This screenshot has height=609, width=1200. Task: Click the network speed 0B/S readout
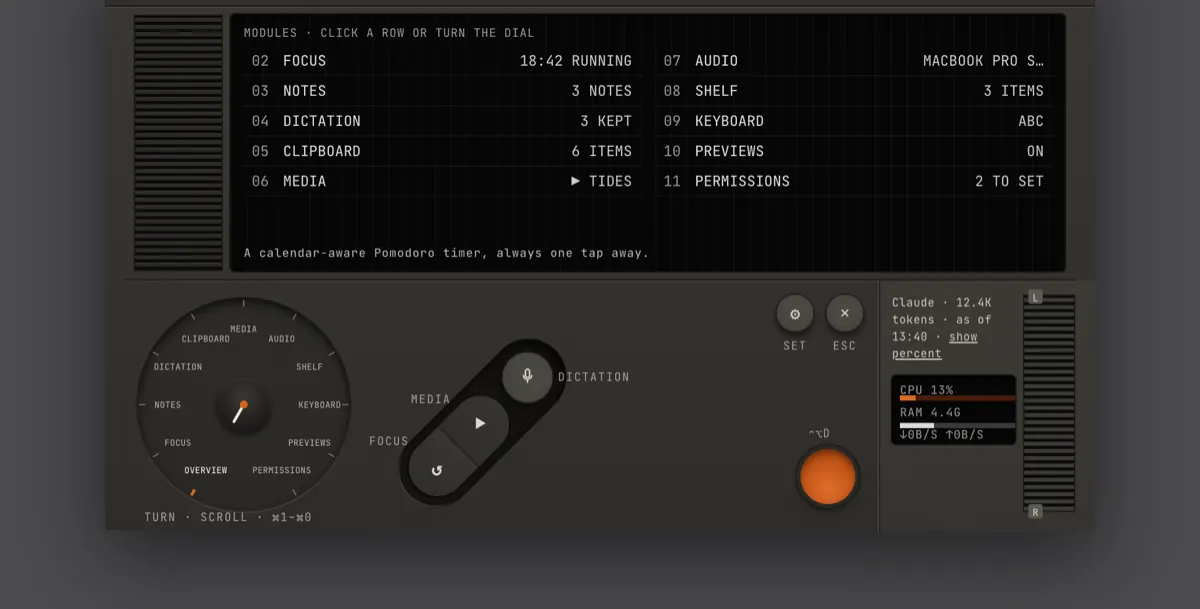point(941,435)
